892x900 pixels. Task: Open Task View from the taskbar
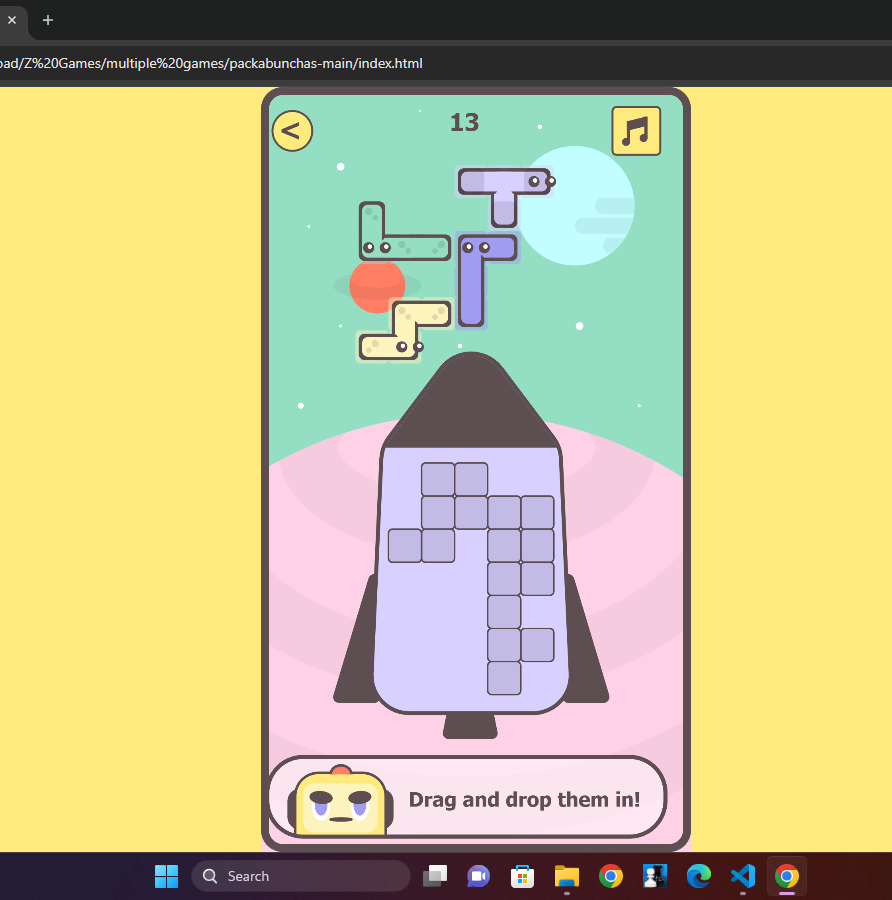coord(435,876)
